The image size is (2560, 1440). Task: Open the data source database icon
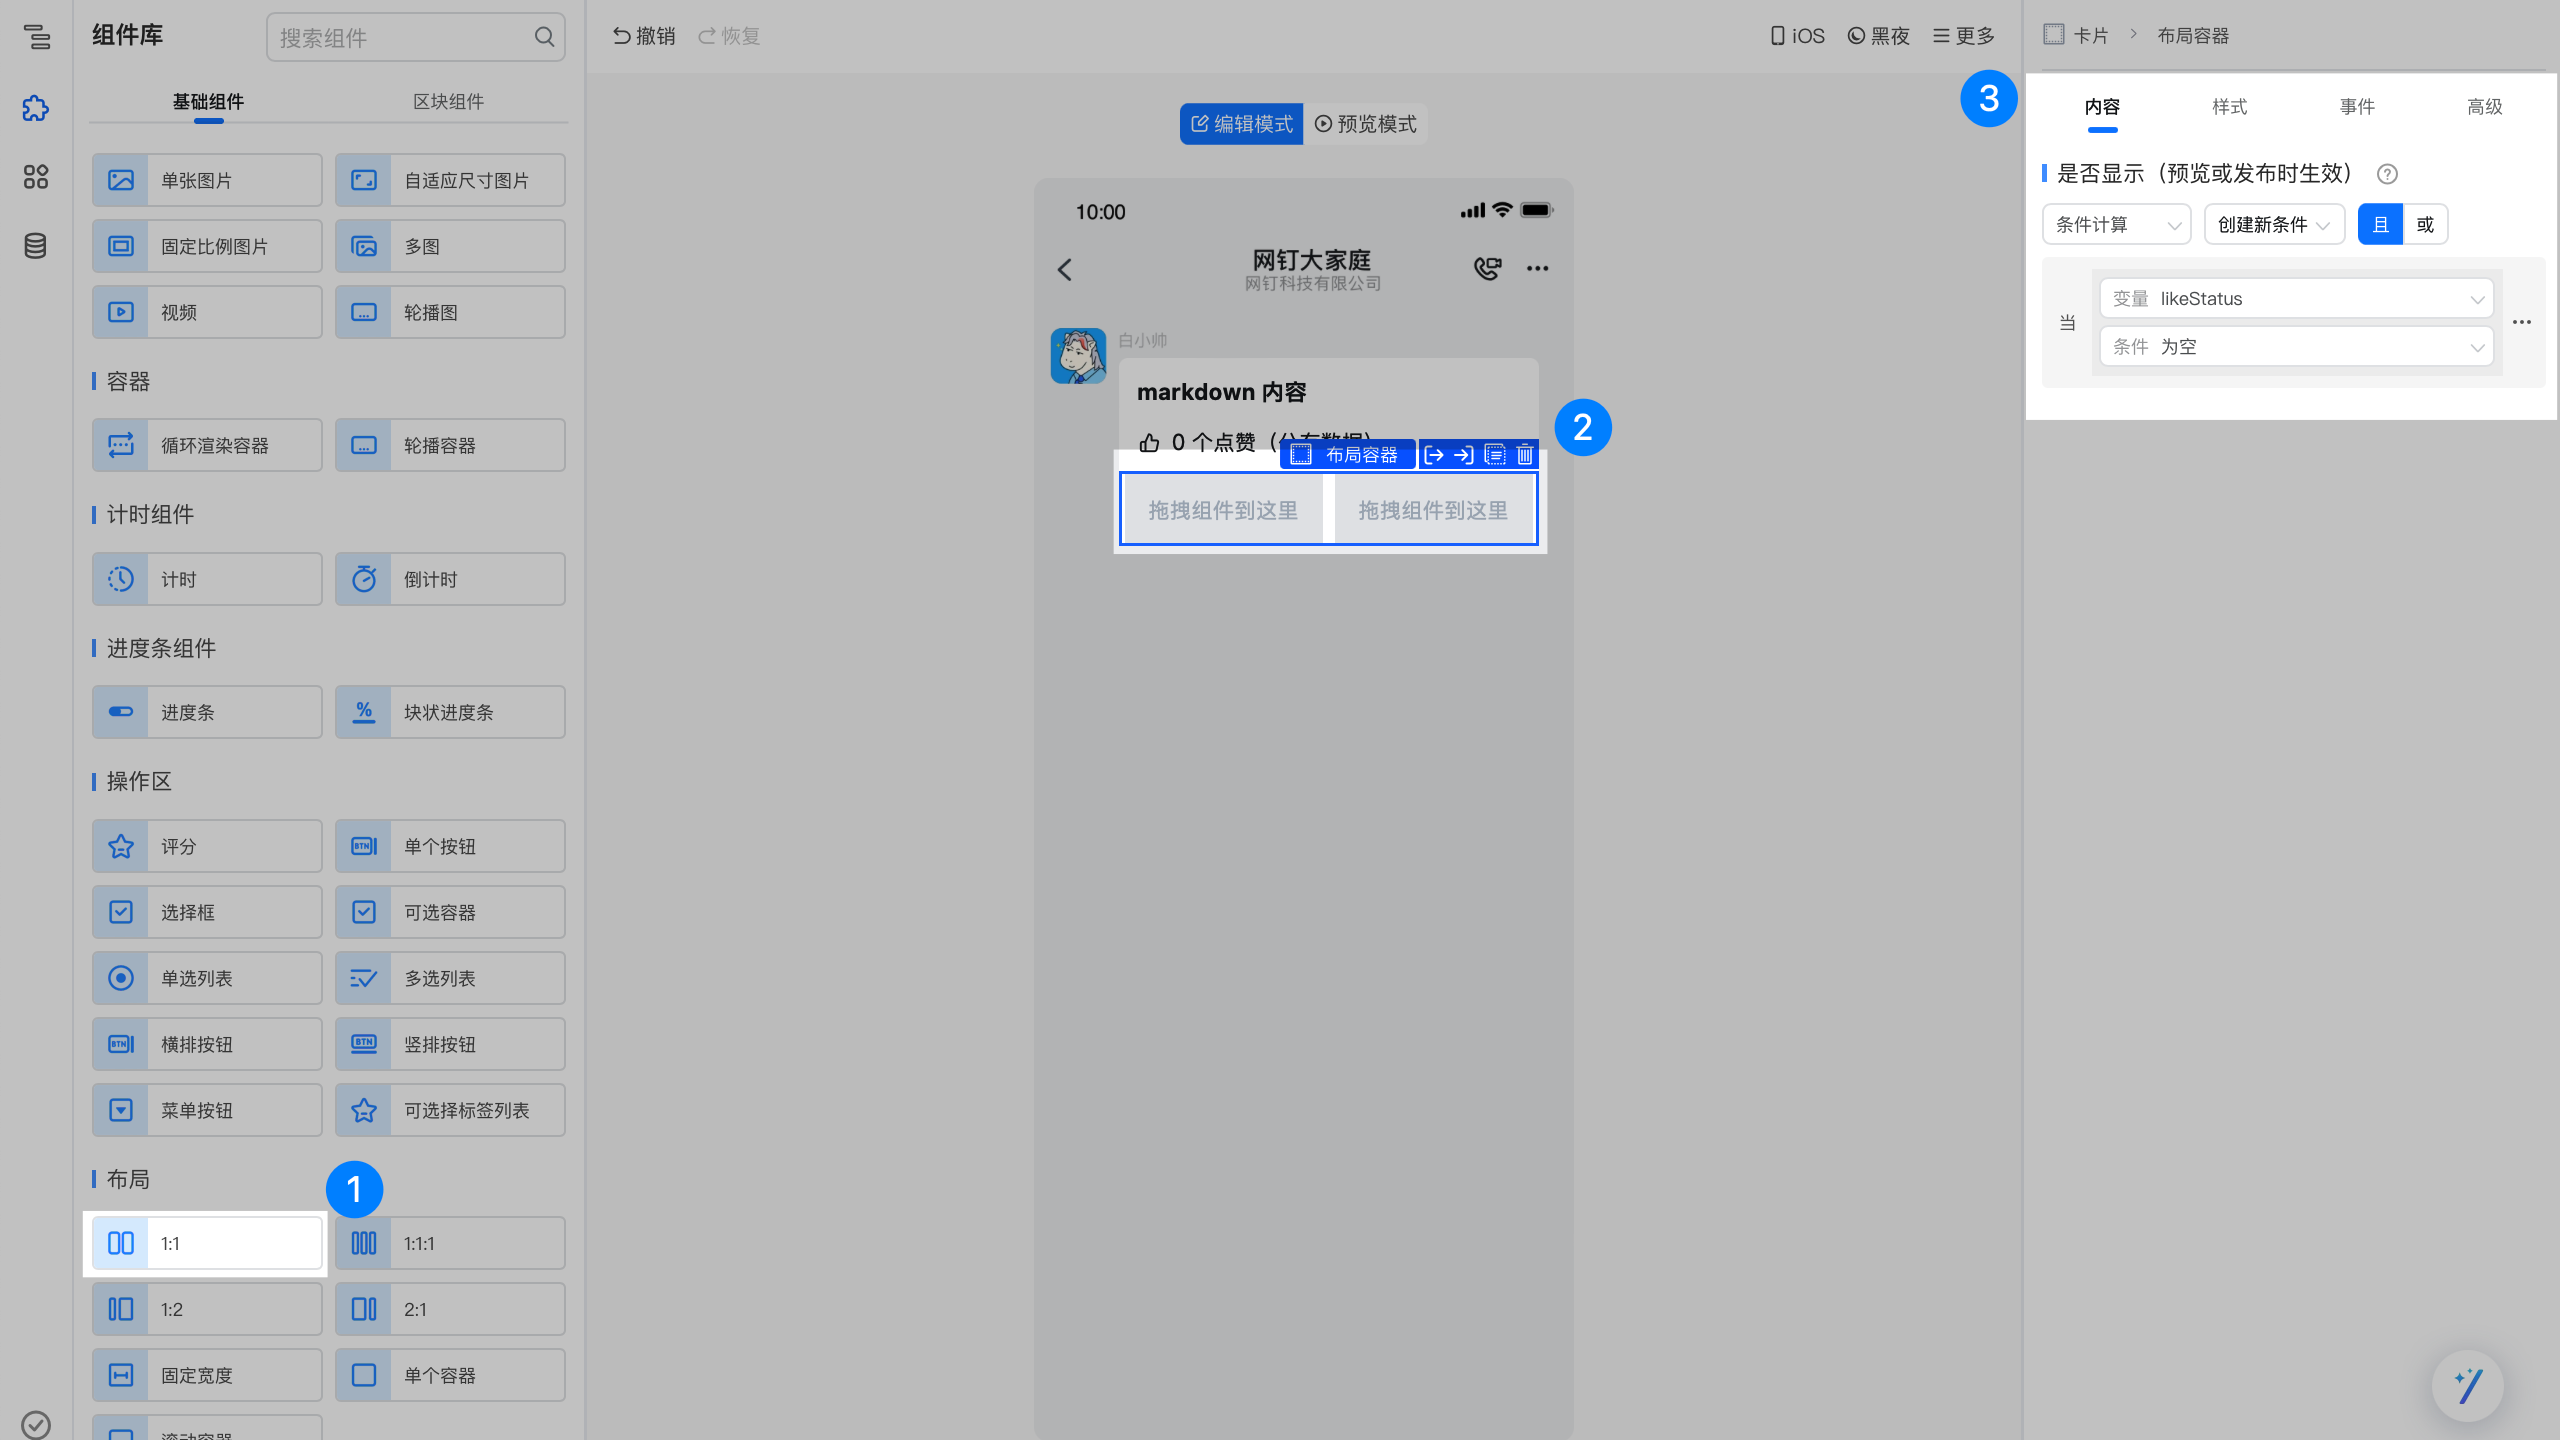[x=36, y=246]
